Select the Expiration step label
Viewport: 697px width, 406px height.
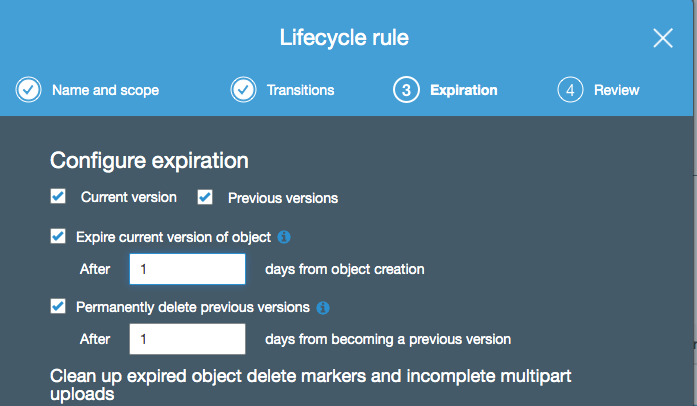(464, 90)
